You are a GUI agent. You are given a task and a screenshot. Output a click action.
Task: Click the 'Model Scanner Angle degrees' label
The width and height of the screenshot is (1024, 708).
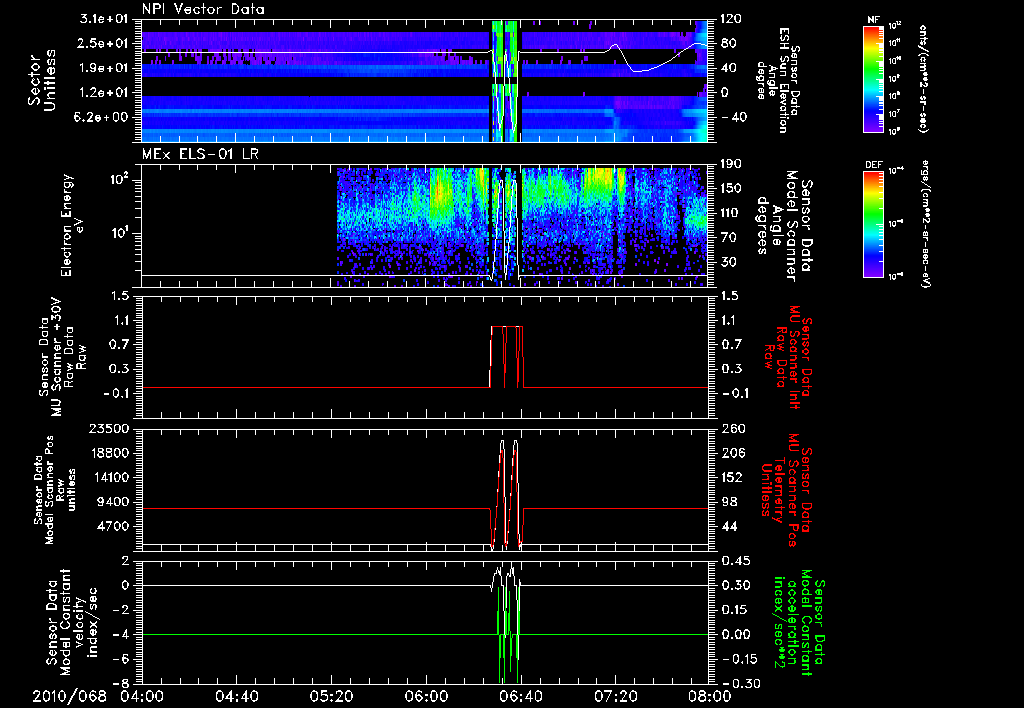coord(784,225)
